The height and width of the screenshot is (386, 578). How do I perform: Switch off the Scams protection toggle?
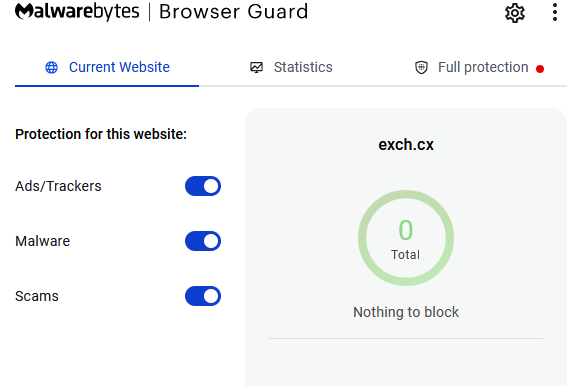[203, 296]
